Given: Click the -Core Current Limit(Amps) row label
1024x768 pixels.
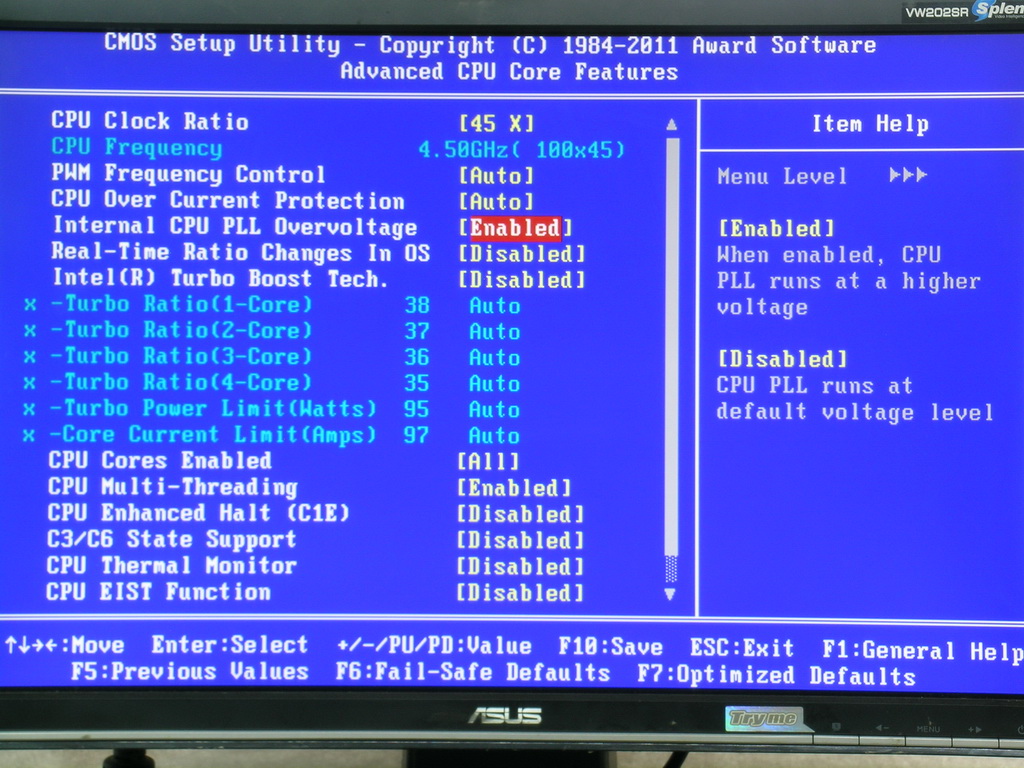Looking at the screenshot, I should [213, 434].
